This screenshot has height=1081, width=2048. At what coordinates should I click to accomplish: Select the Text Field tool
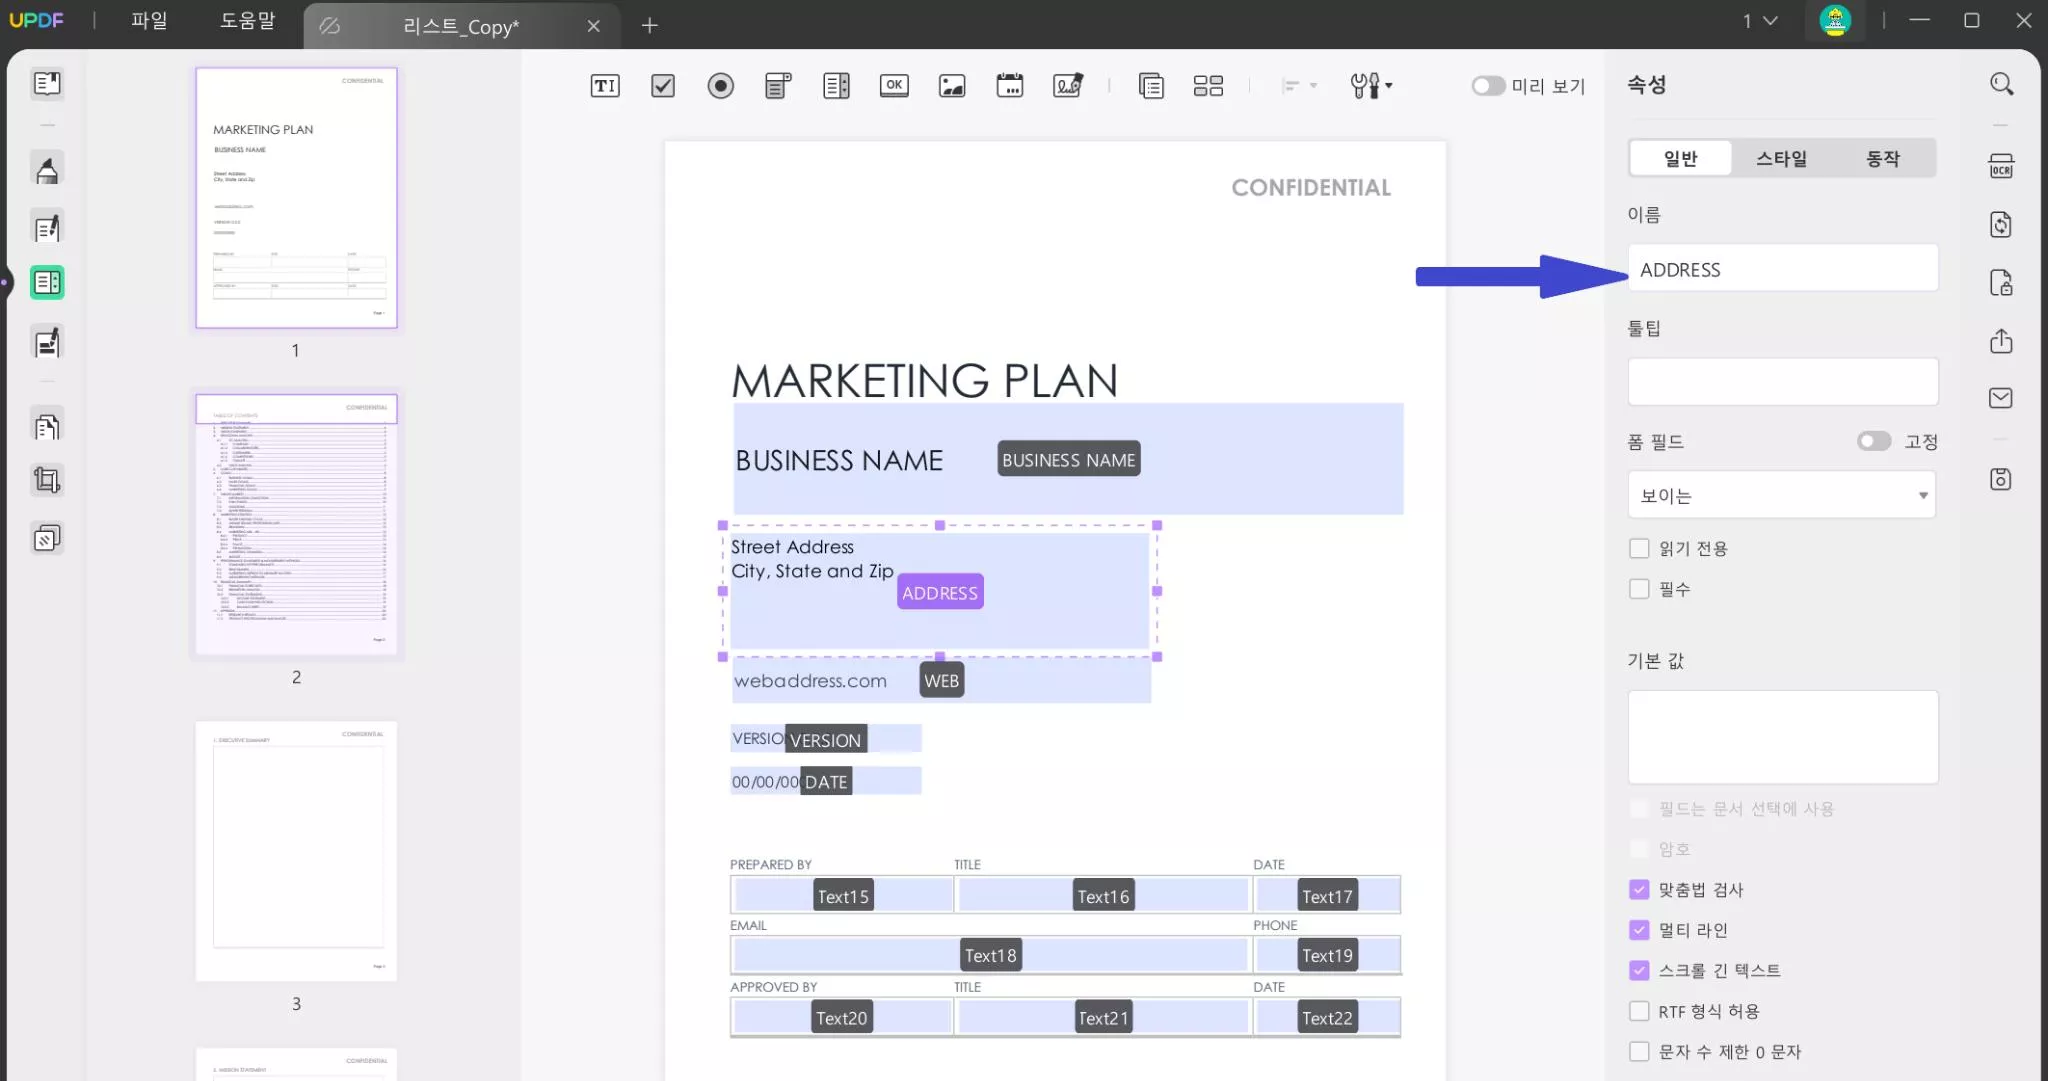pyautogui.click(x=605, y=86)
